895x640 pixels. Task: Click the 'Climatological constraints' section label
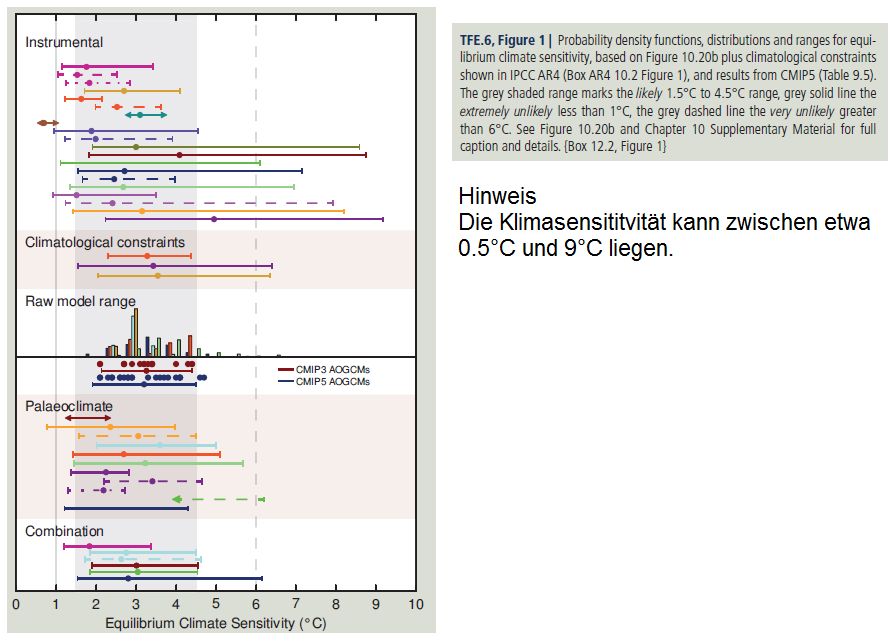coord(105,242)
